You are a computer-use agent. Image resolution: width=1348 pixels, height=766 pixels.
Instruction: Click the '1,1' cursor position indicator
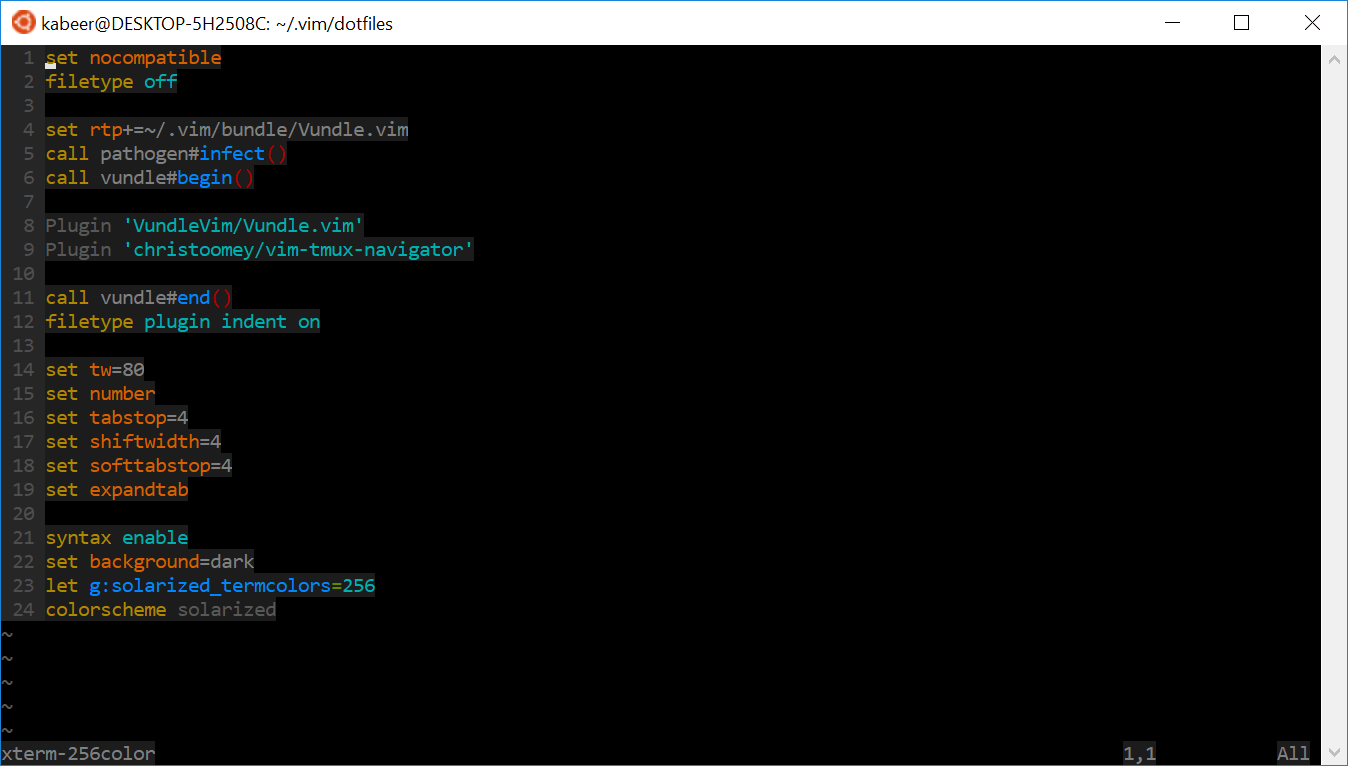point(1139,753)
